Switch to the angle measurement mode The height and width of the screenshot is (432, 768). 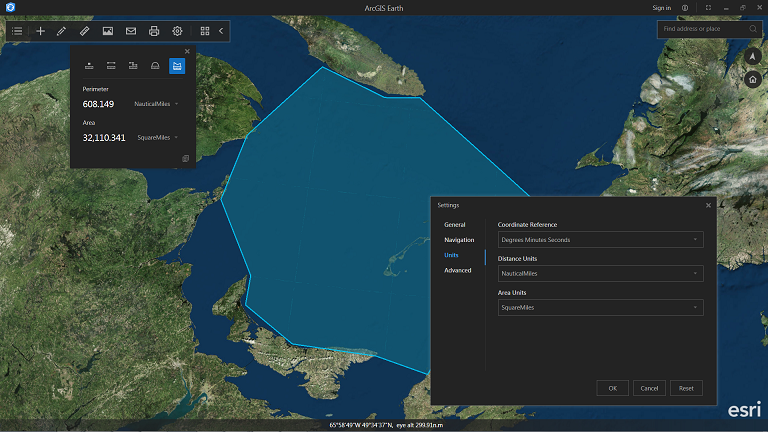tap(155, 66)
